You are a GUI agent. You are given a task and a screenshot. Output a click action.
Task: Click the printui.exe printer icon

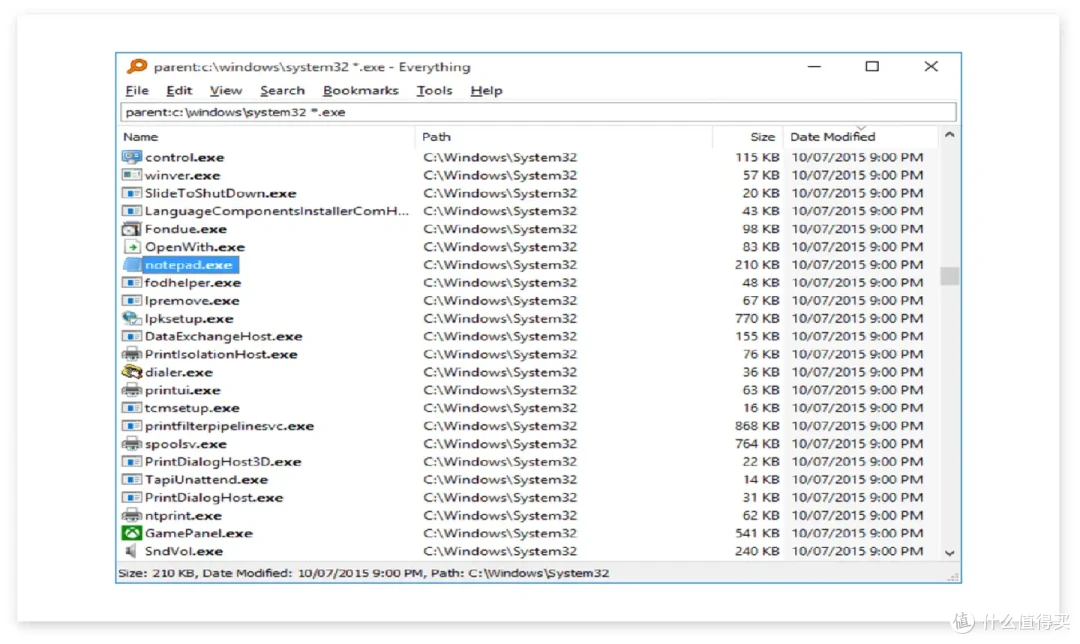coord(131,390)
